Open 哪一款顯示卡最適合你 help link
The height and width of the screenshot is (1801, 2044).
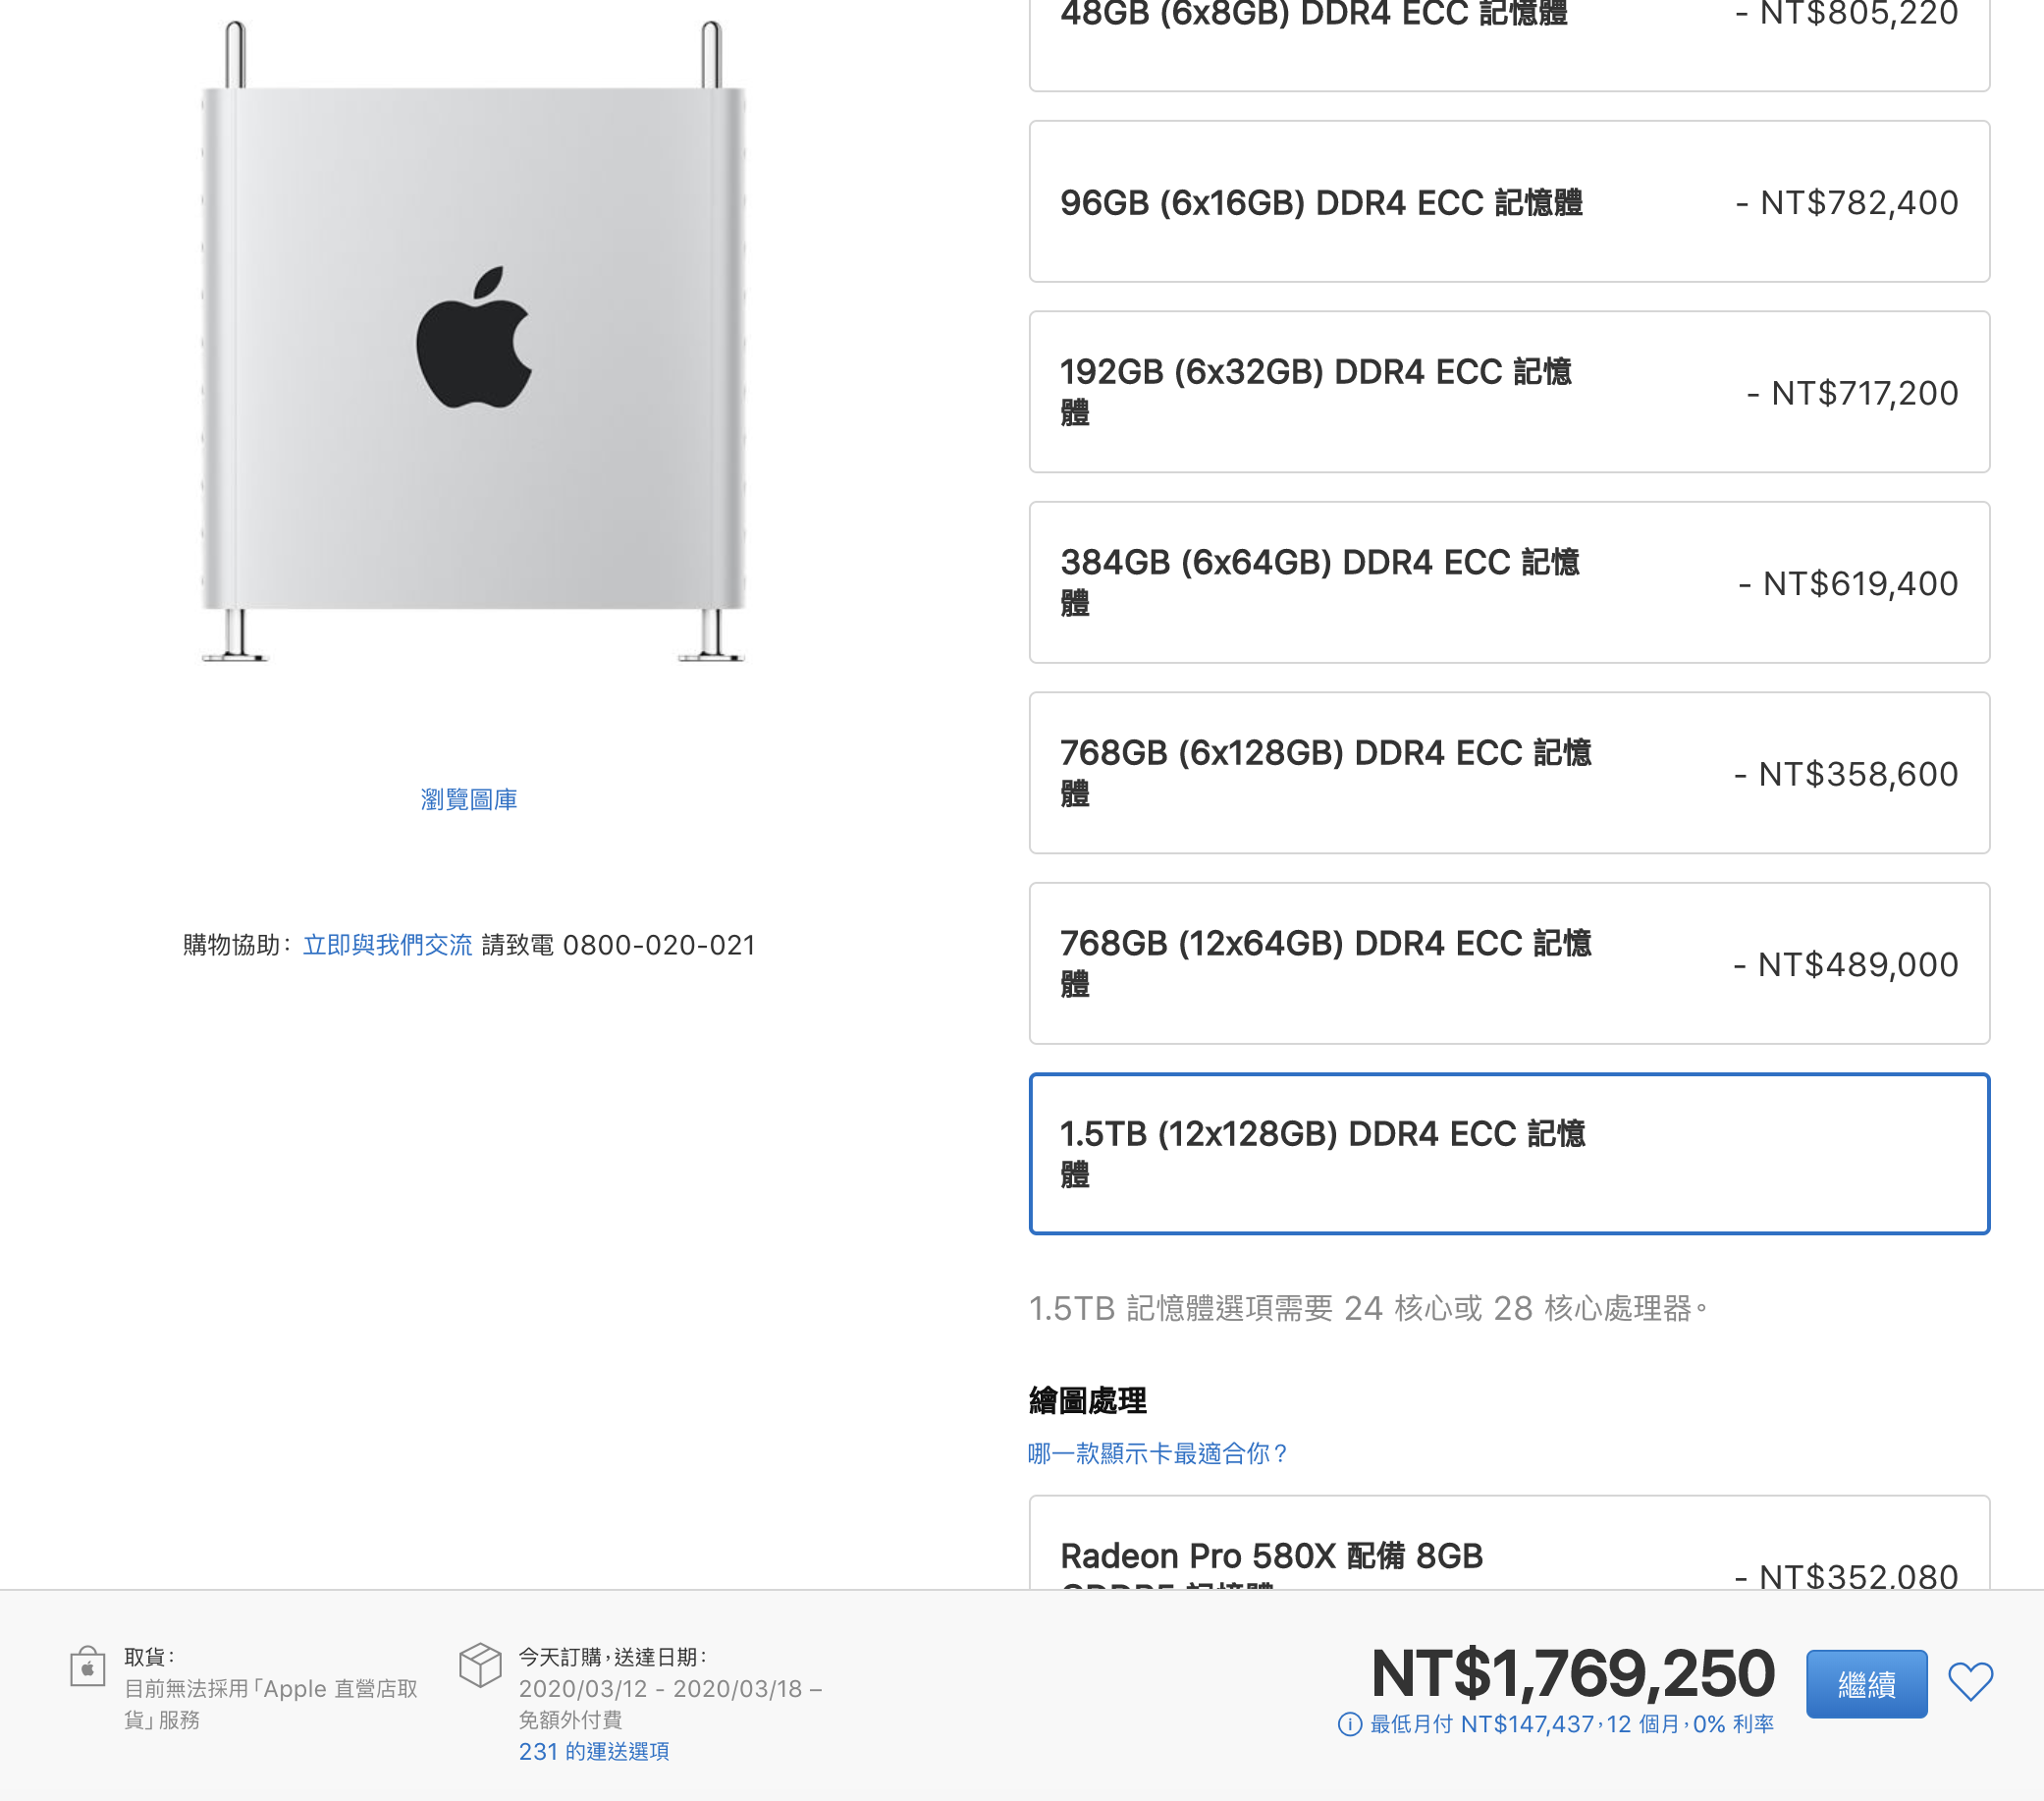pyautogui.click(x=1158, y=1453)
